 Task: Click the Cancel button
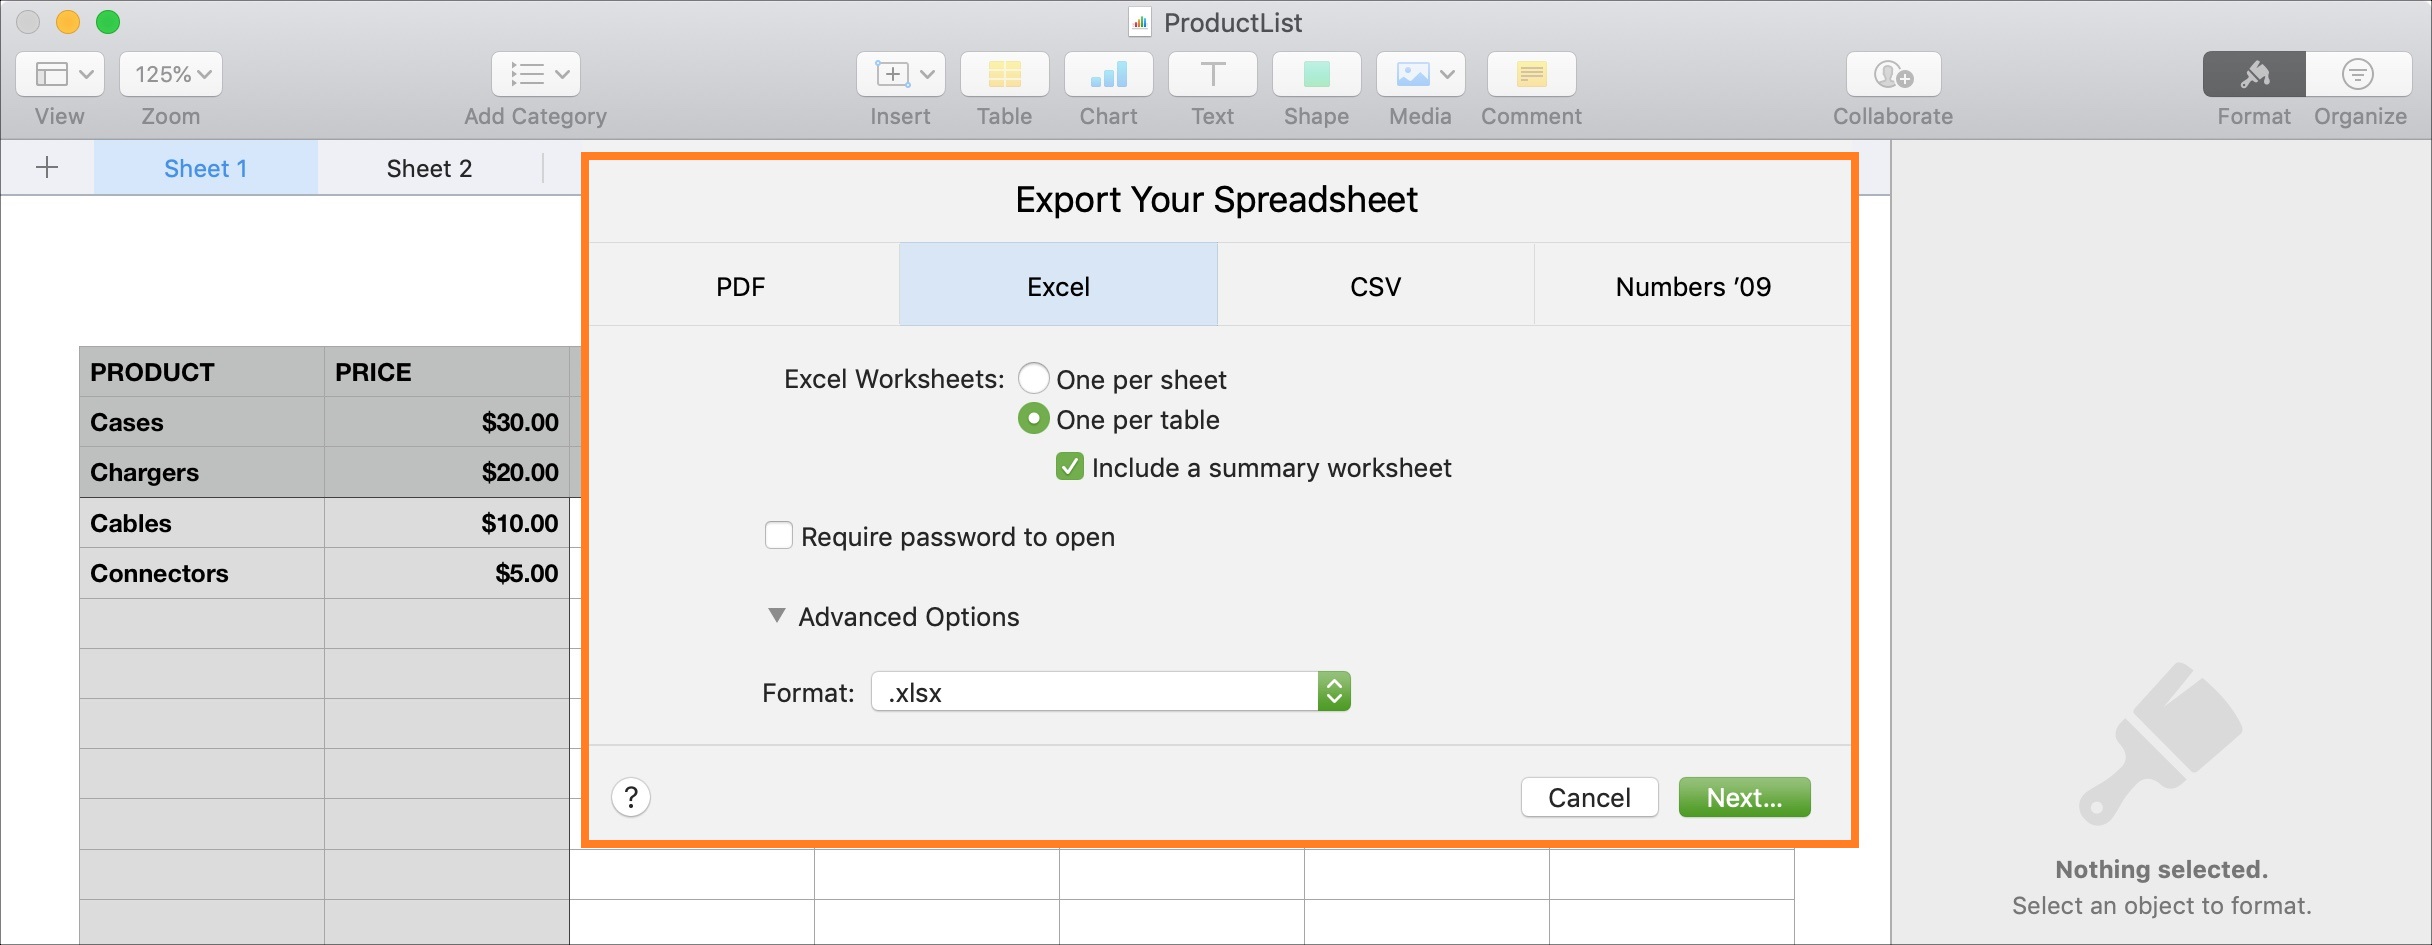click(1590, 797)
